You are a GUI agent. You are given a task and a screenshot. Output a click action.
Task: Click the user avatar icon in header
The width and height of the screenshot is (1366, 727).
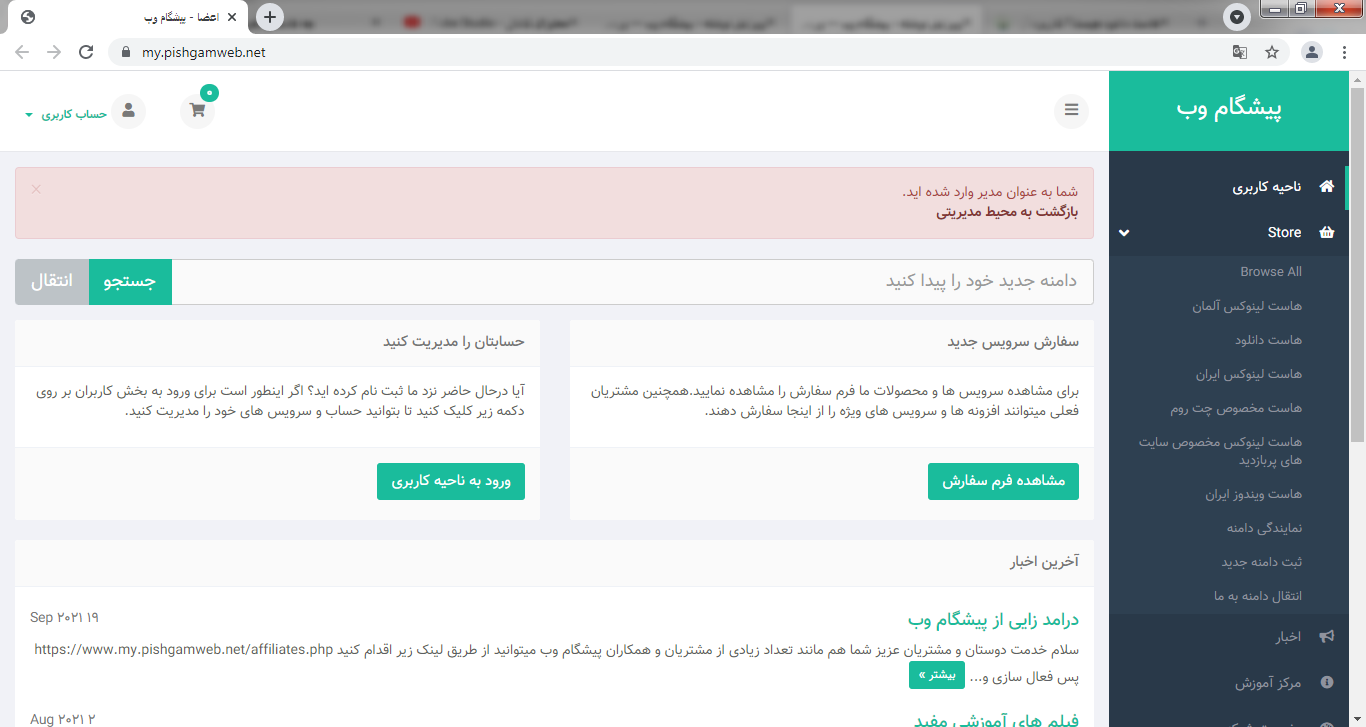point(128,111)
